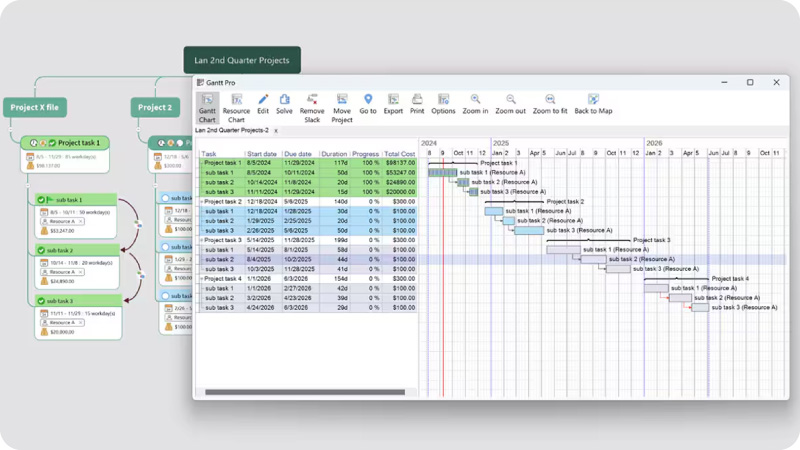Fit the chart with Zoom to fit
Image resolution: width=800 pixels, height=450 pixels.
[550, 104]
